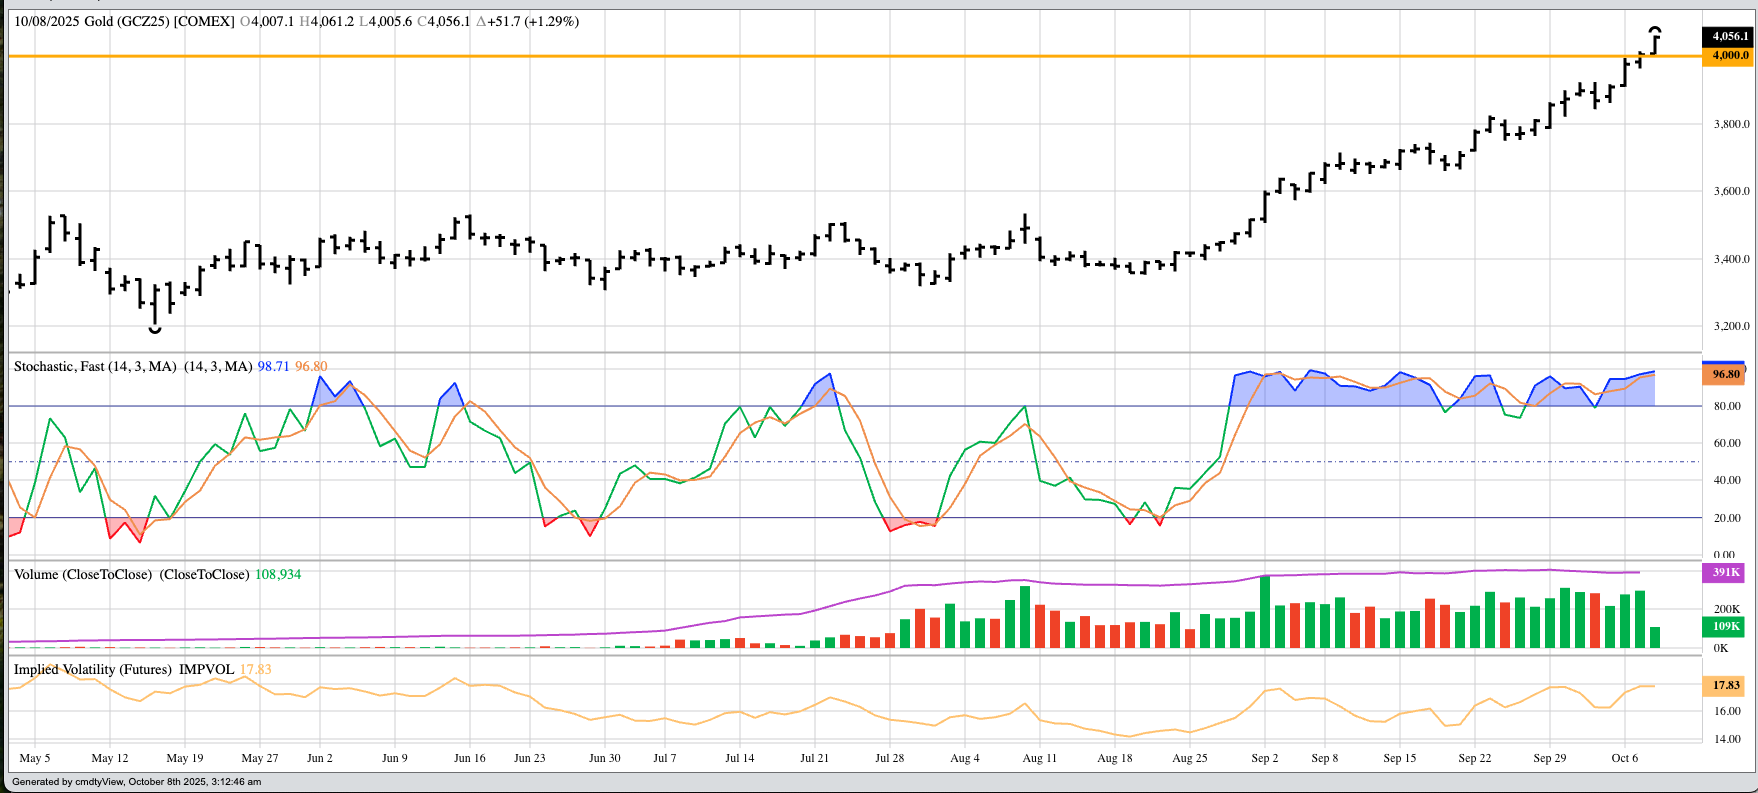Image resolution: width=1758 pixels, height=793 pixels.
Task: Click the 3,400.0 price axis label
Action: coord(1731,259)
